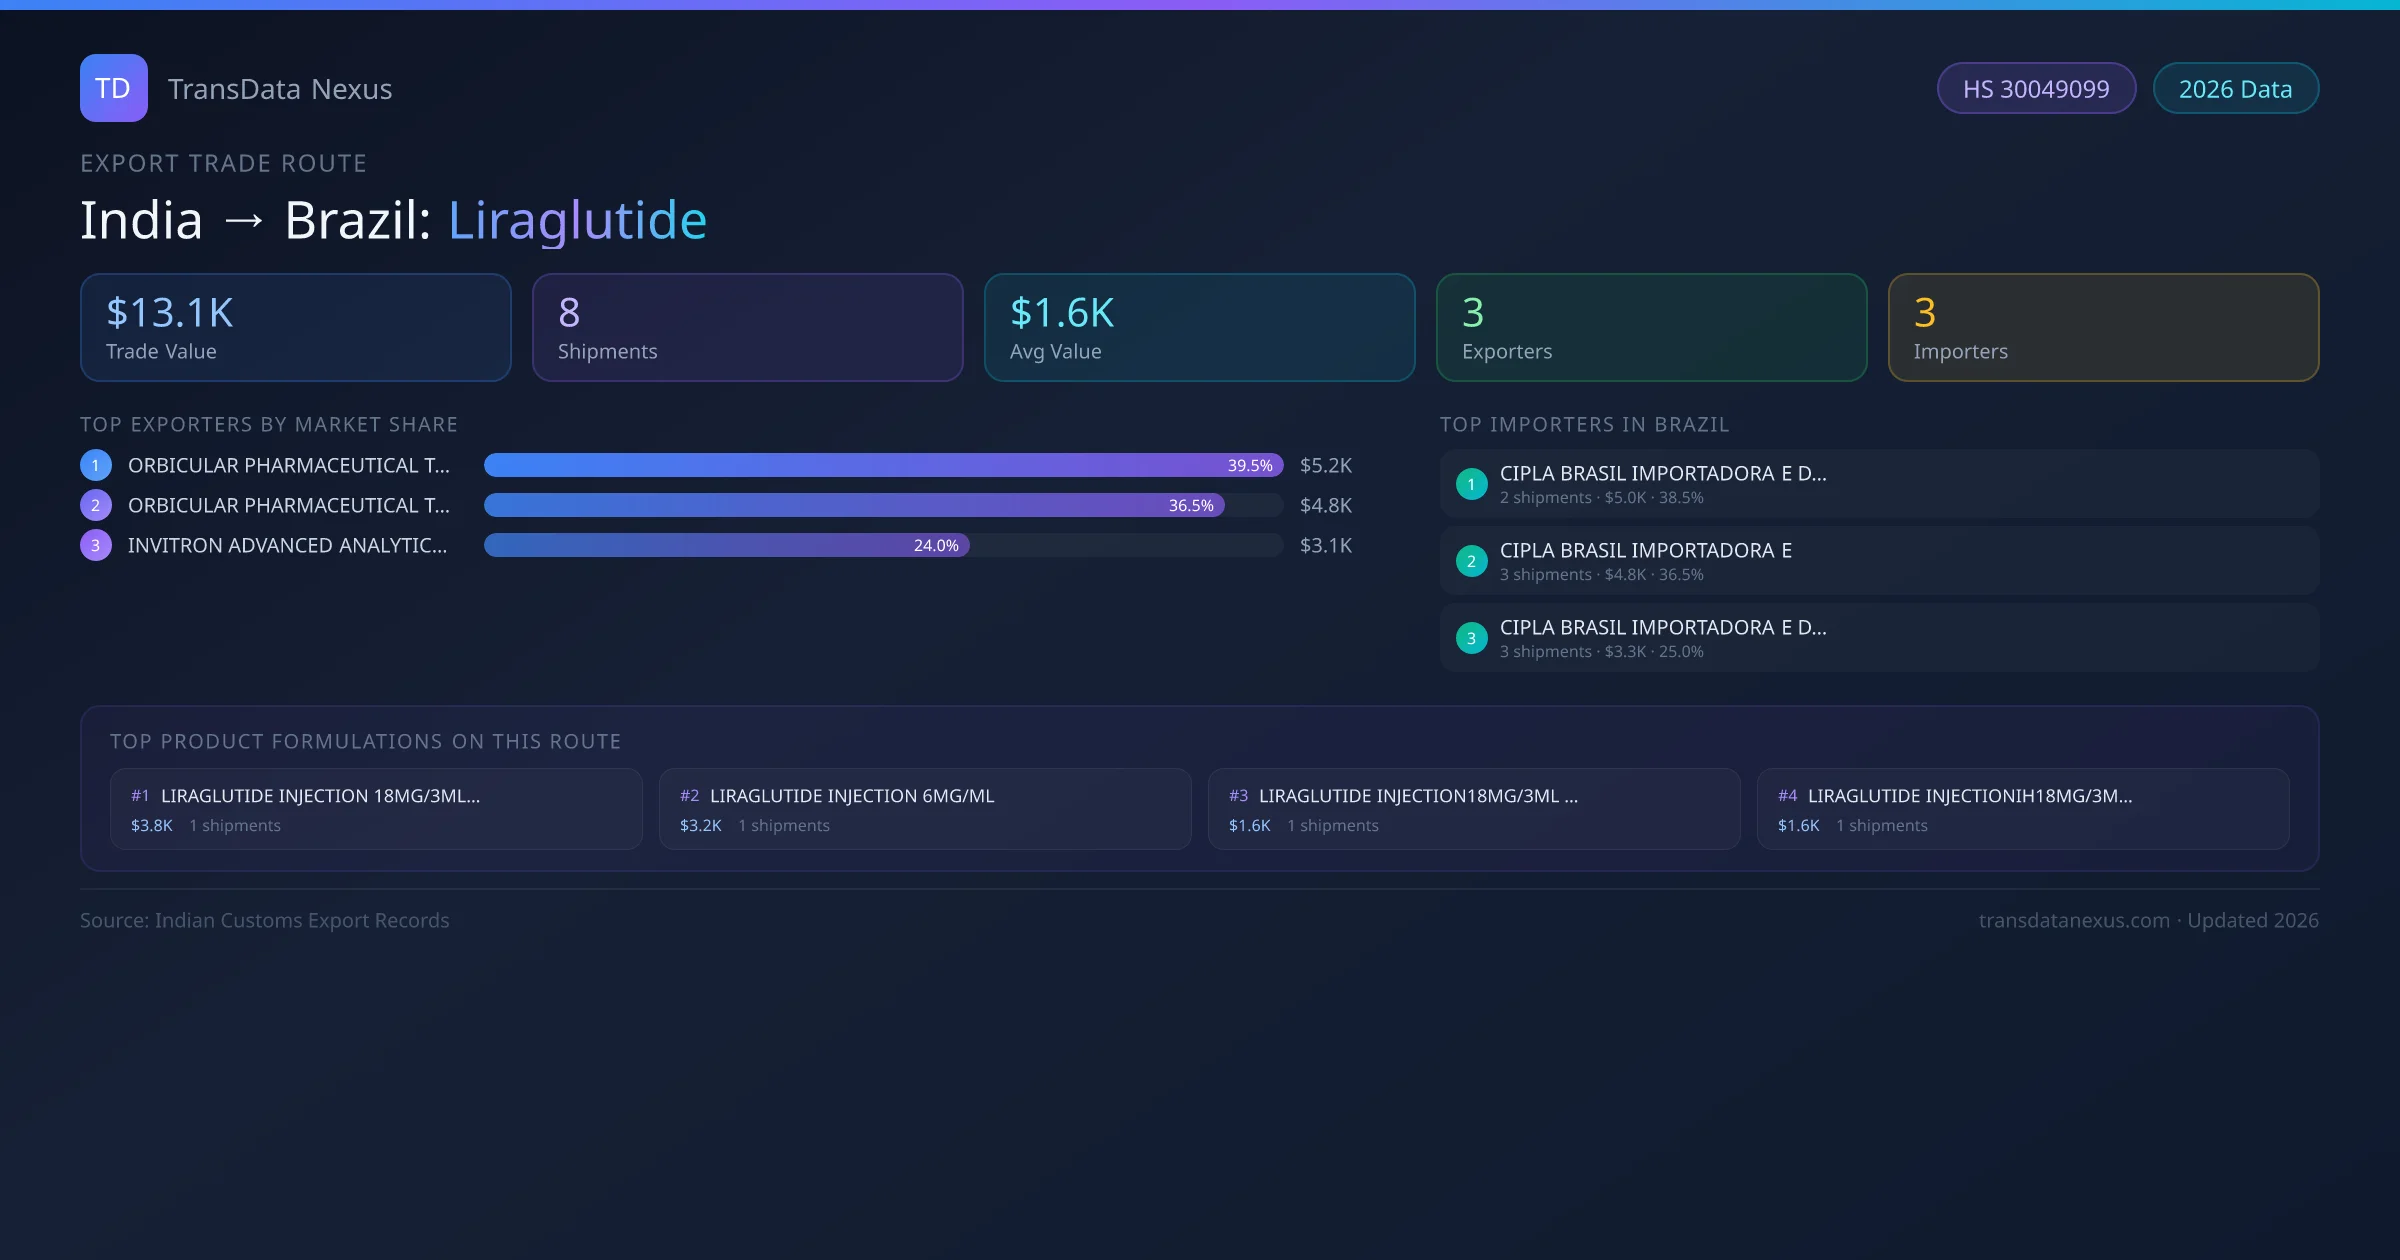The height and width of the screenshot is (1260, 2400).
Task: Click transdatanexus.com footer link
Action: (2073, 920)
